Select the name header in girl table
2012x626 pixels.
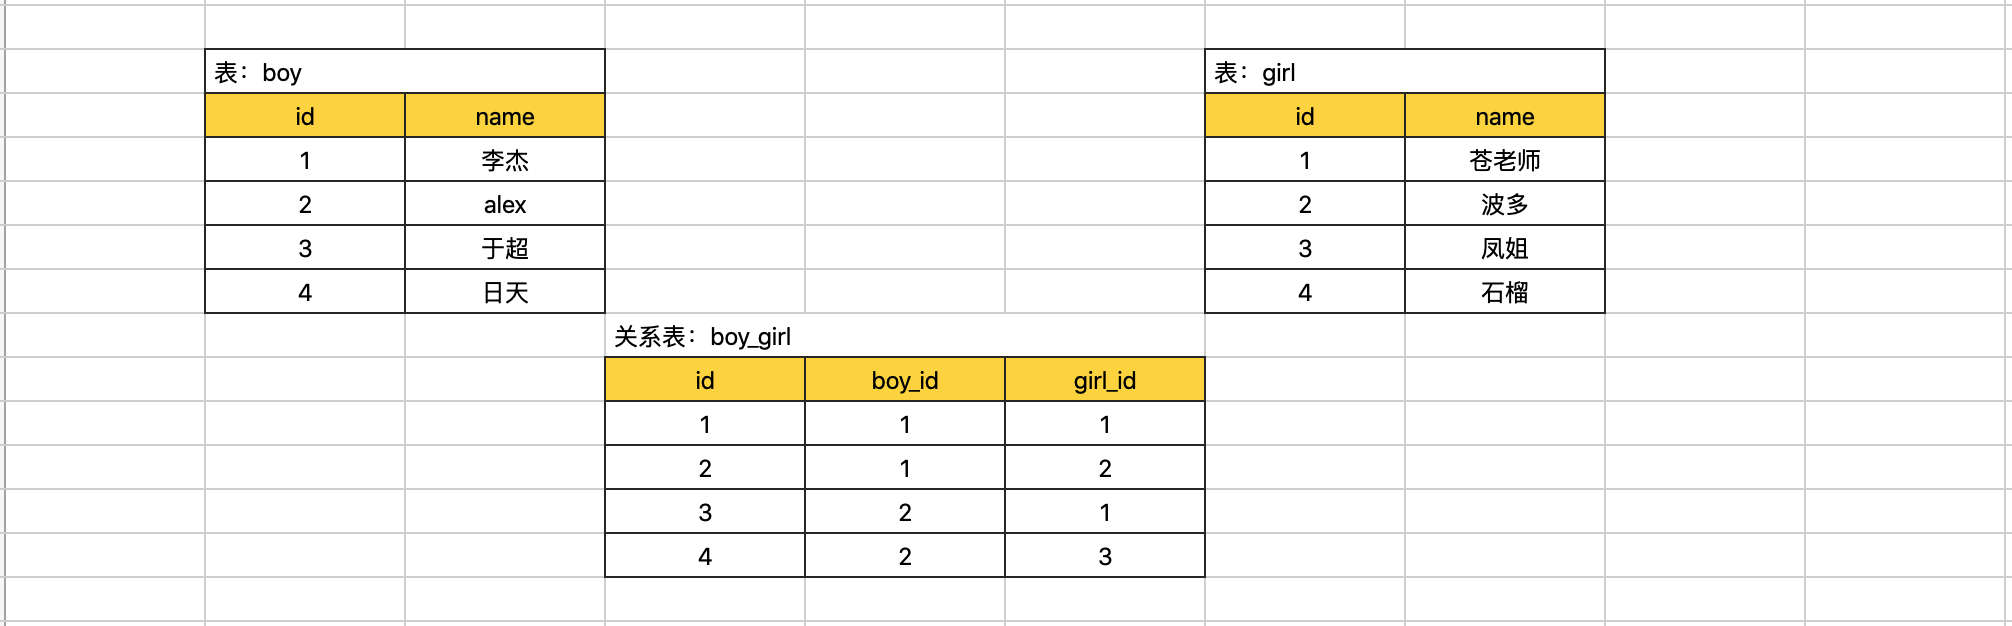(1505, 116)
